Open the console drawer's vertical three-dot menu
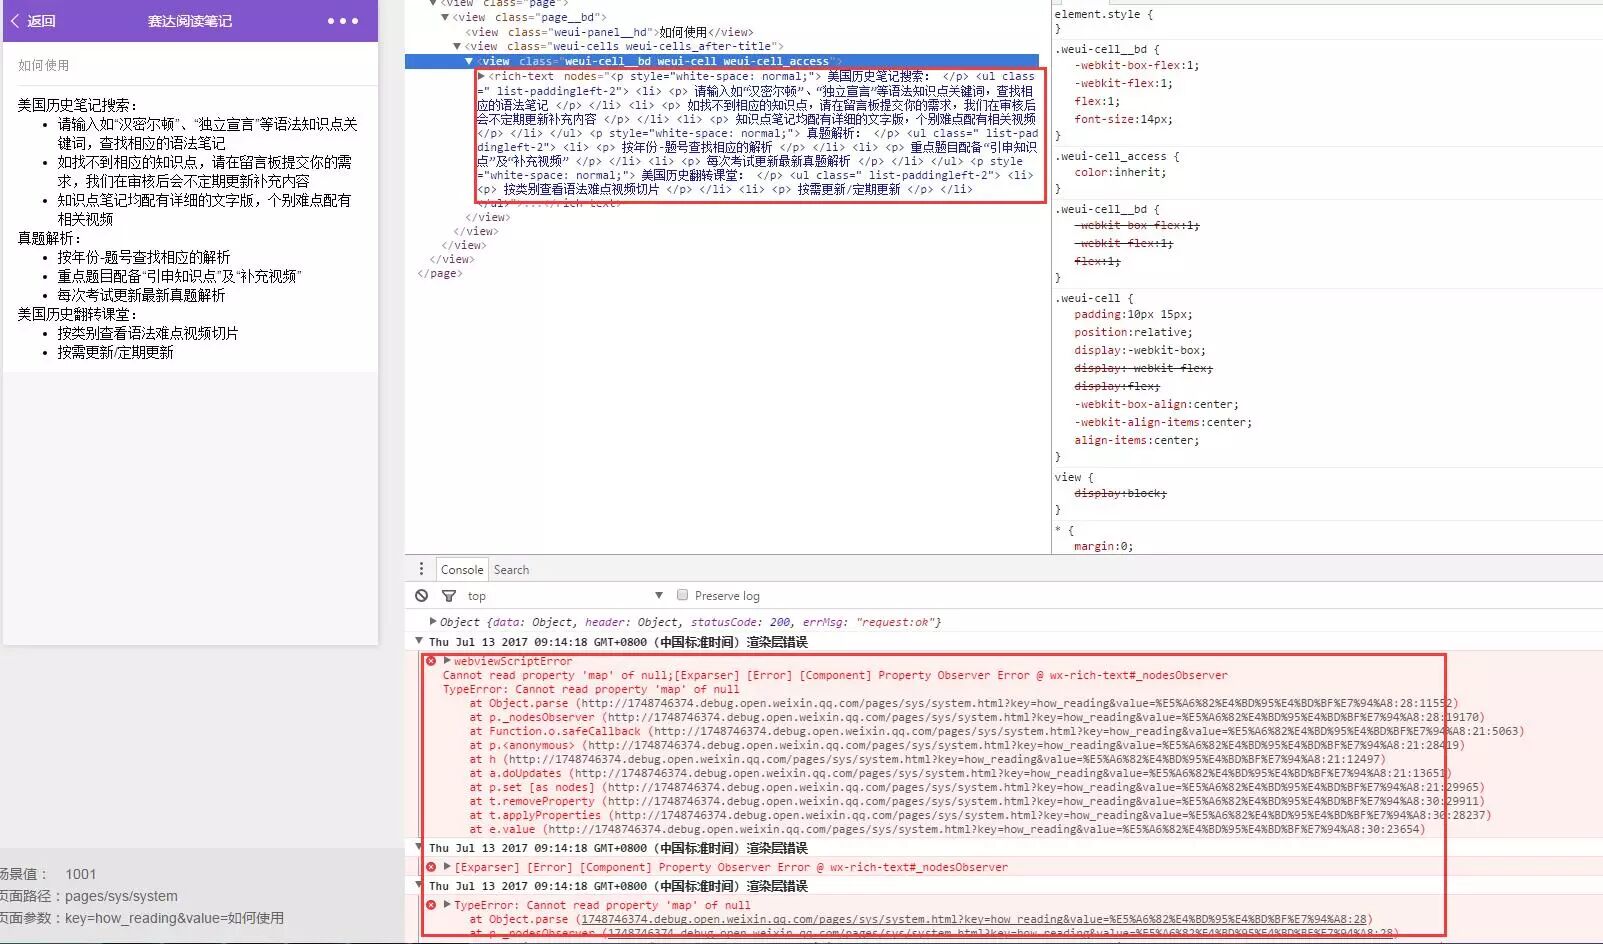Image resolution: width=1603 pixels, height=944 pixels. click(421, 569)
